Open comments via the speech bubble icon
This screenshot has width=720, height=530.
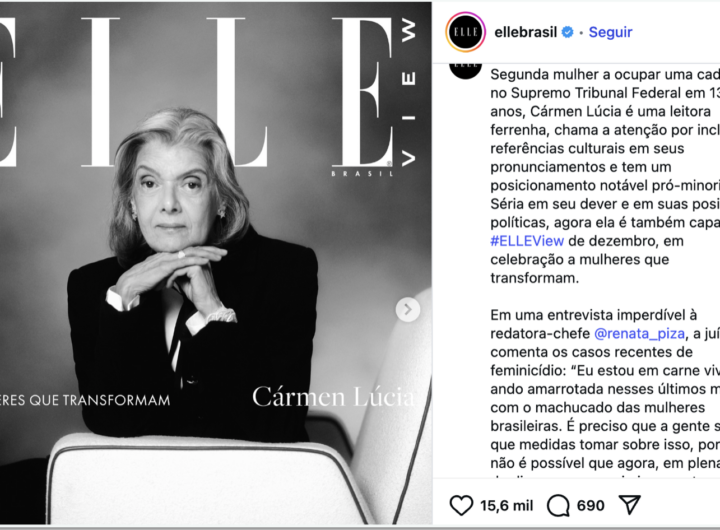click(x=558, y=506)
